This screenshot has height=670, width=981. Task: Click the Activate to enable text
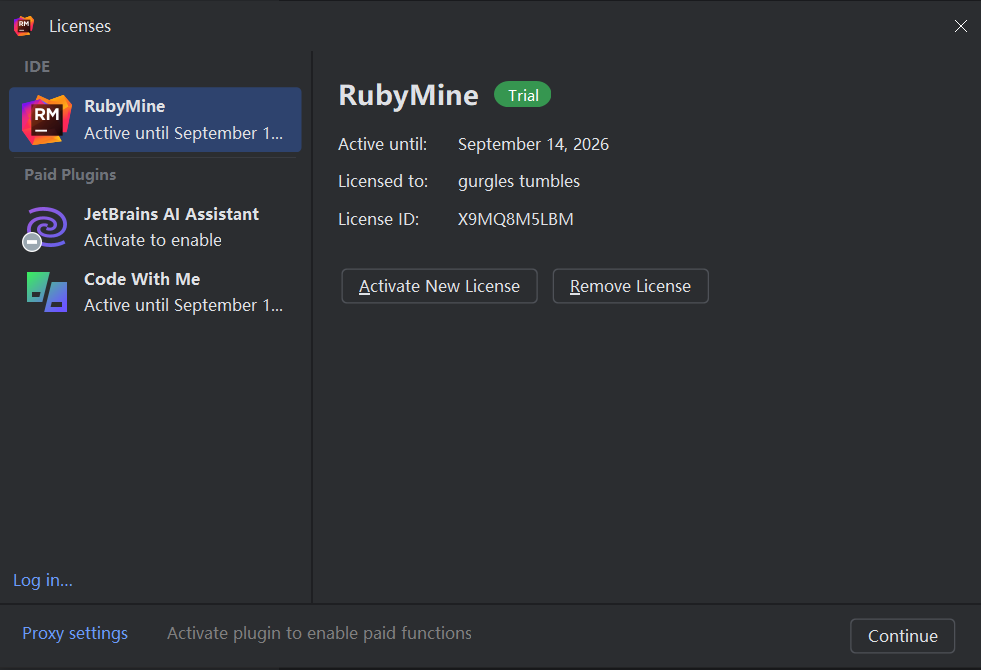(x=153, y=240)
